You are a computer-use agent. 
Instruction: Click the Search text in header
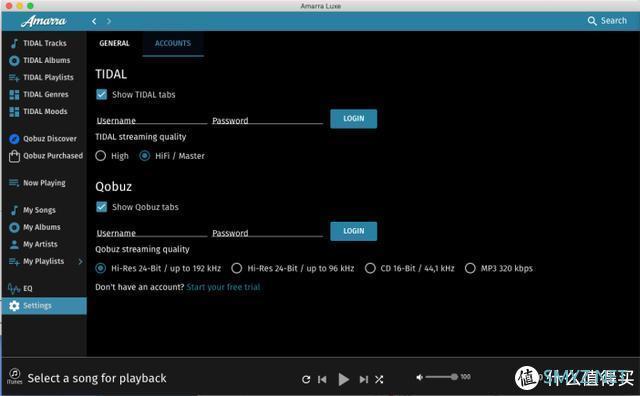click(x=613, y=21)
